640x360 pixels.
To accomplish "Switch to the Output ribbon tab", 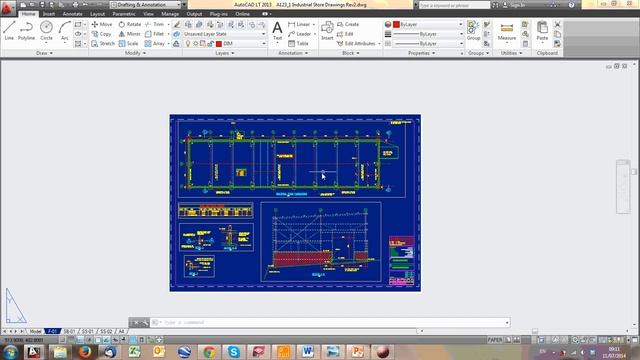I will [194, 14].
